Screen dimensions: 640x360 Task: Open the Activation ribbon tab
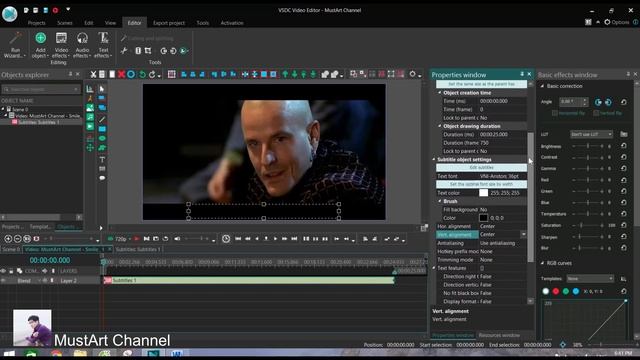click(232, 23)
